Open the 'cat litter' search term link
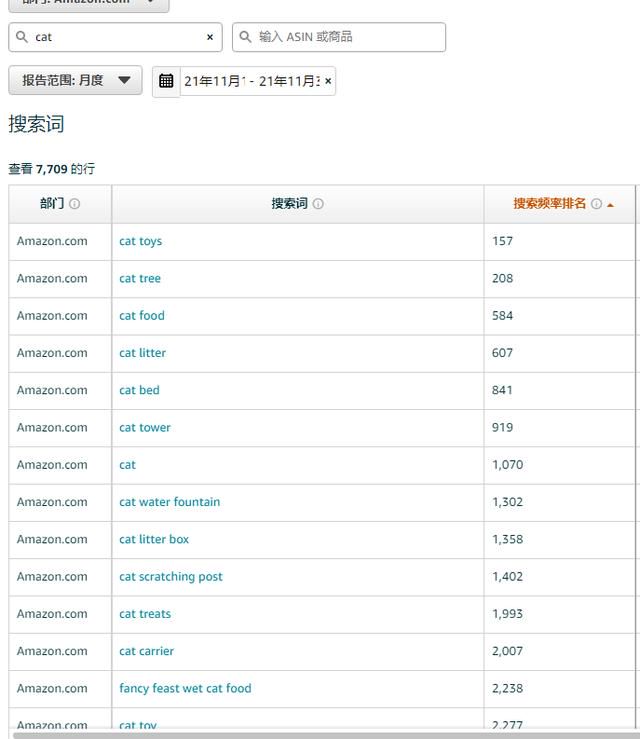Screen dimensions: 640x739 [x=142, y=353]
